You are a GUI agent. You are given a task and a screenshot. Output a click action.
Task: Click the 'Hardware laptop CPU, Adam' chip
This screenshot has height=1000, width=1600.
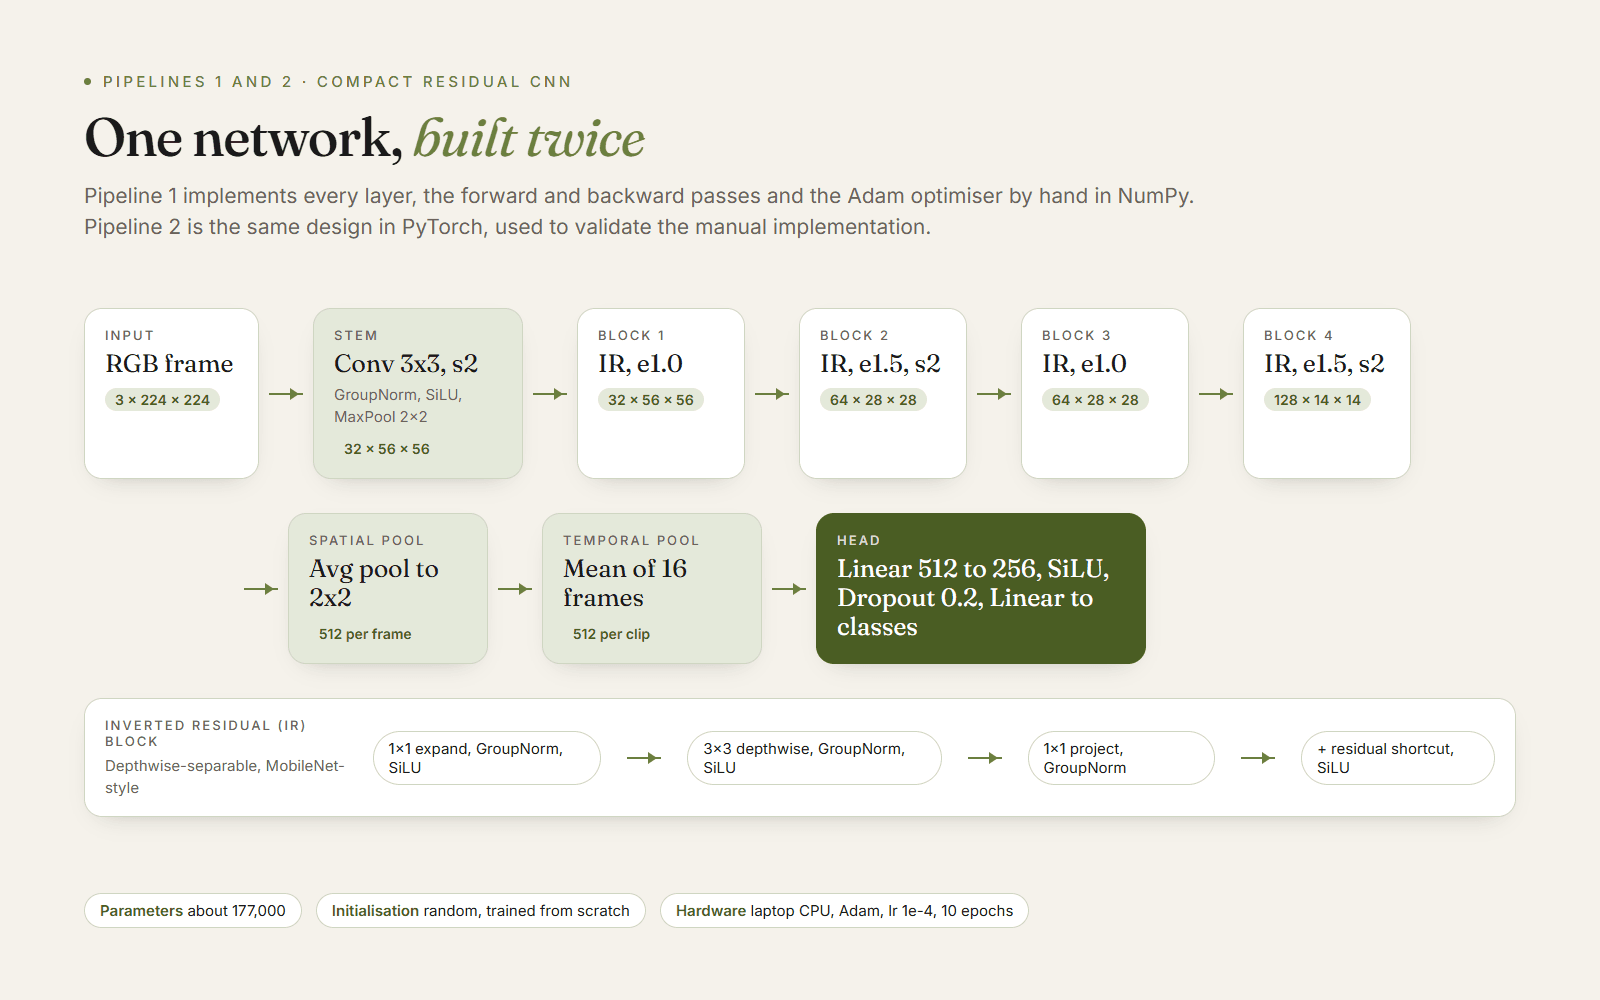click(844, 910)
